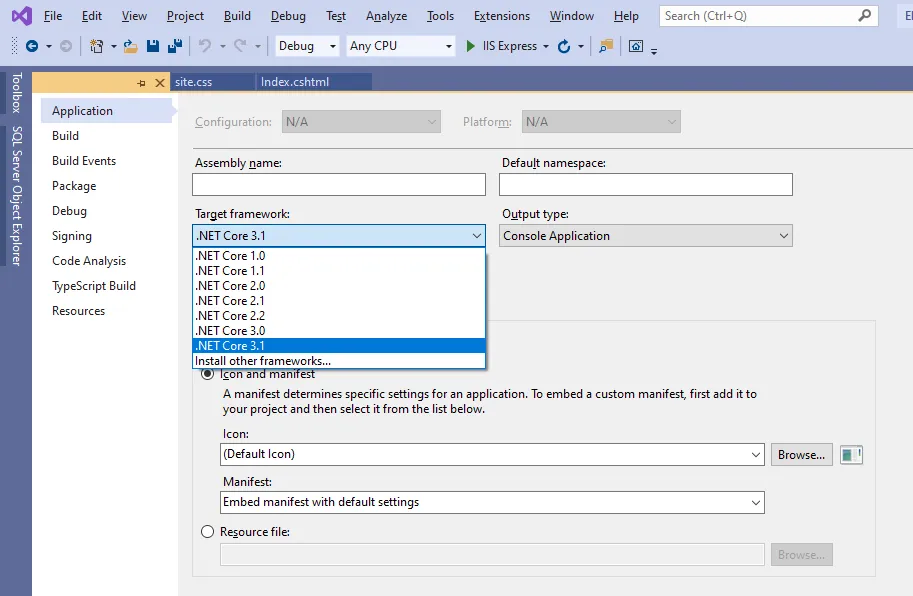Open the Analyze menu

point(387,16)
